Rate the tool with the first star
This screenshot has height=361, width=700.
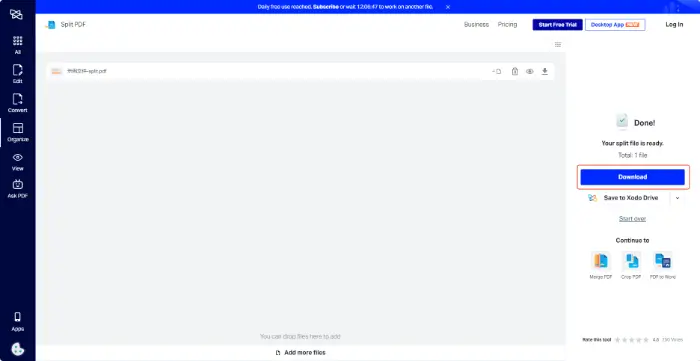pyautogui.click(x=617, y=340)
